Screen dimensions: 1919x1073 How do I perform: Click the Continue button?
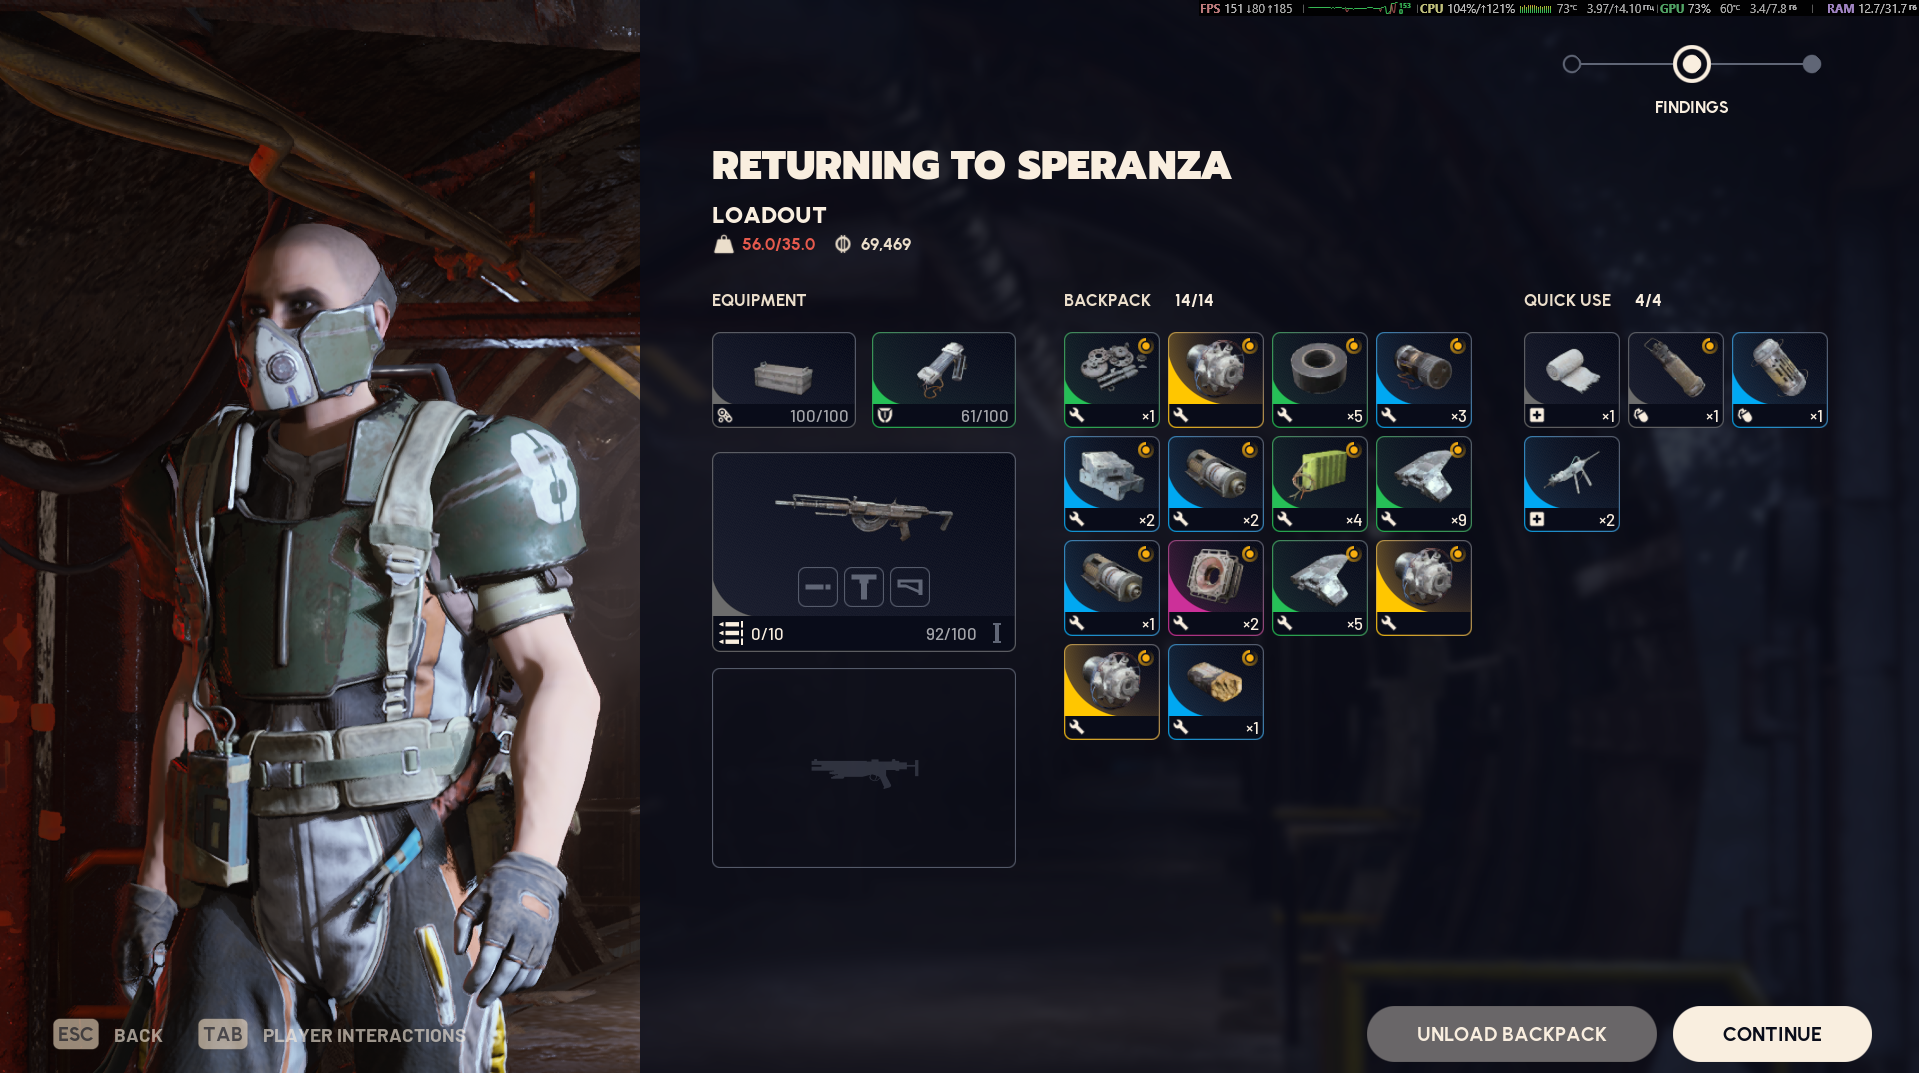coord(1771,1034)
